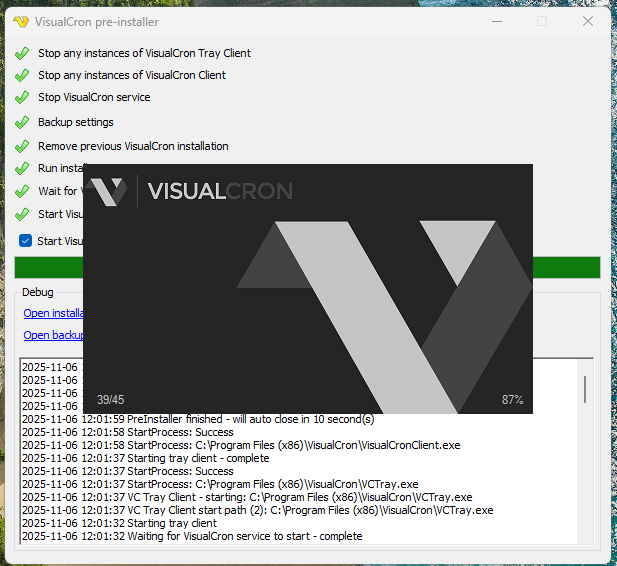Open the installation log link under Debug
This screenshot has width=617, height=566.
point(52,313)
